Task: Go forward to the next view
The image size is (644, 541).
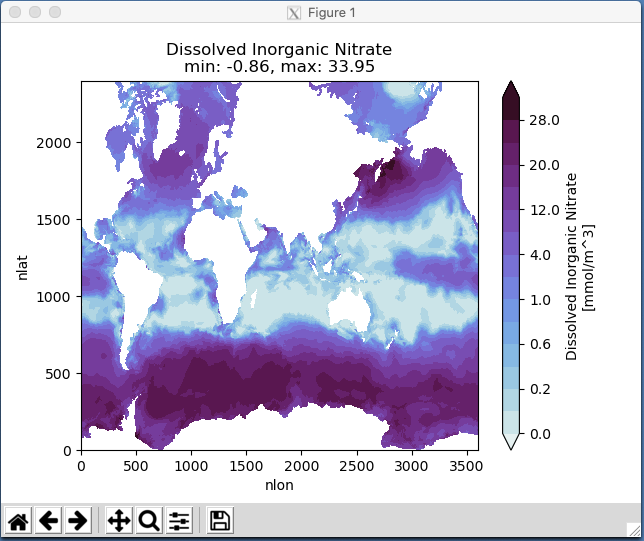Action: [78, 520]
